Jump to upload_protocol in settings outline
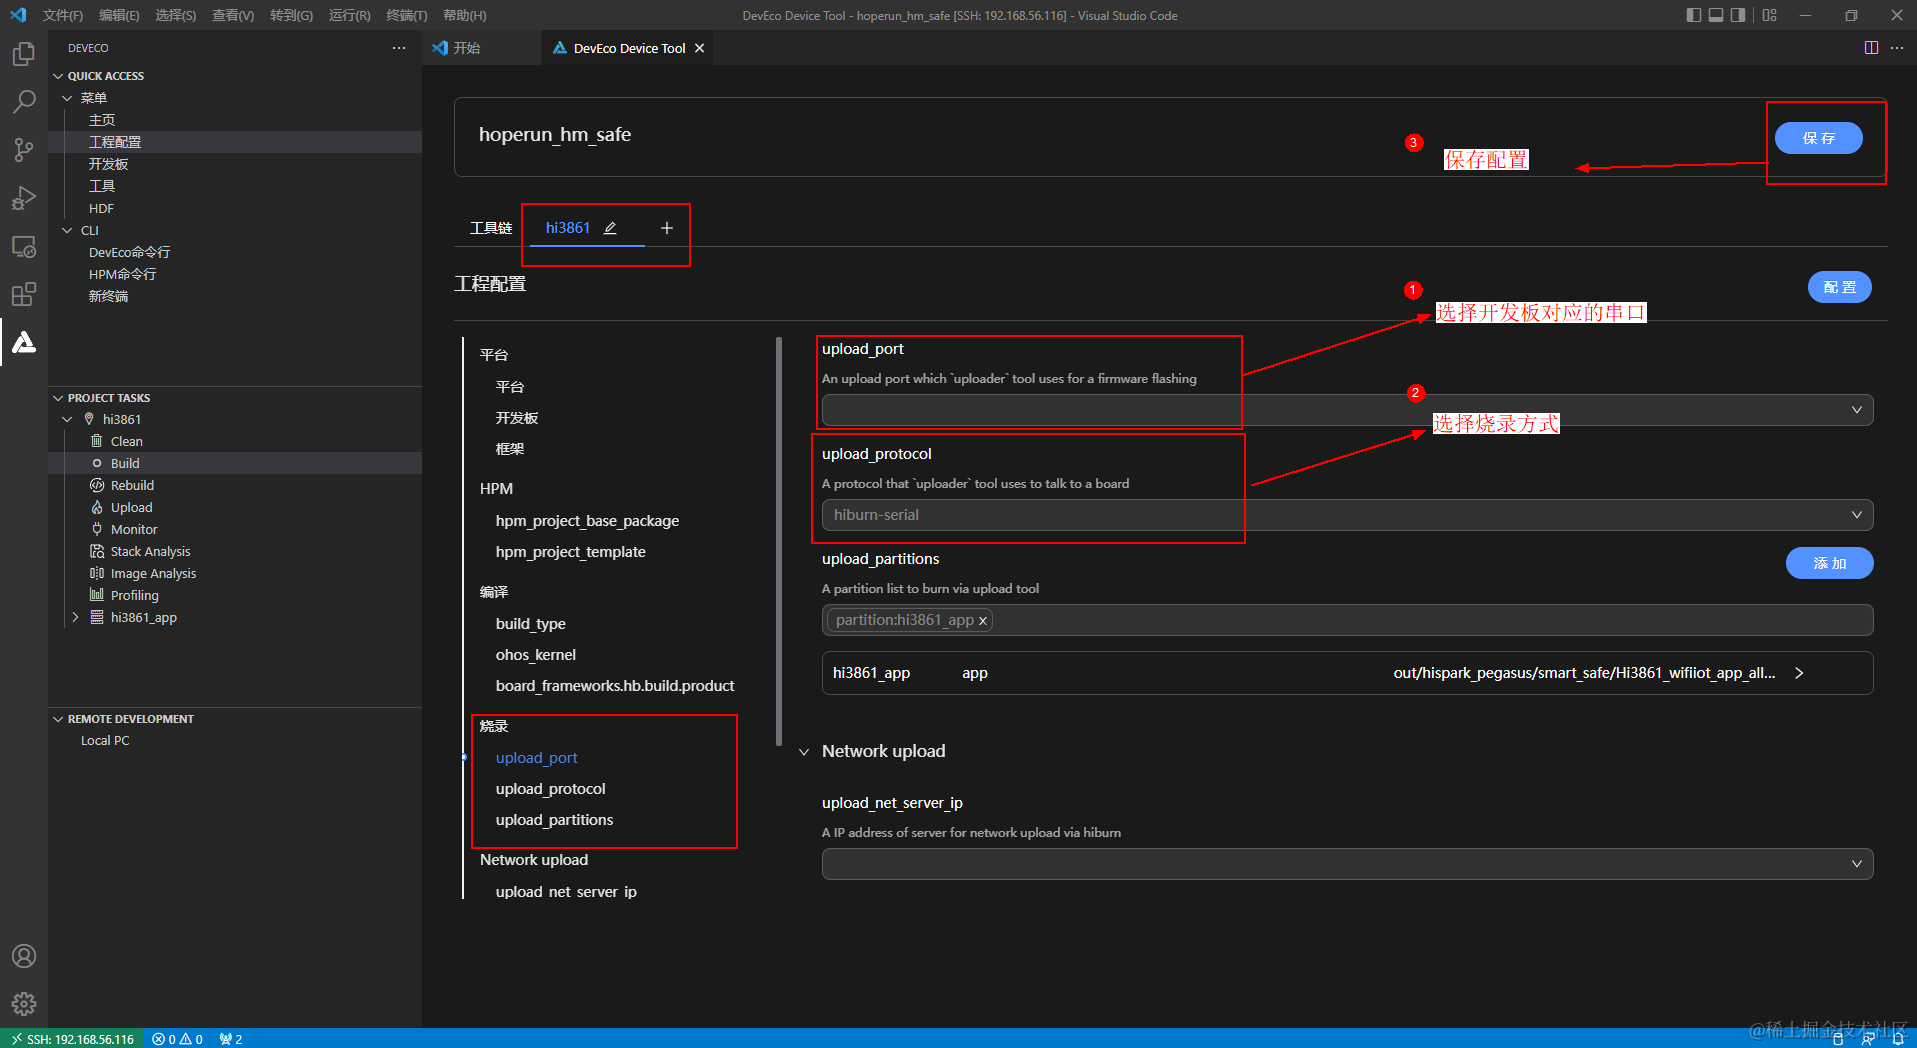The image size is (1917, 1048). 551,789
